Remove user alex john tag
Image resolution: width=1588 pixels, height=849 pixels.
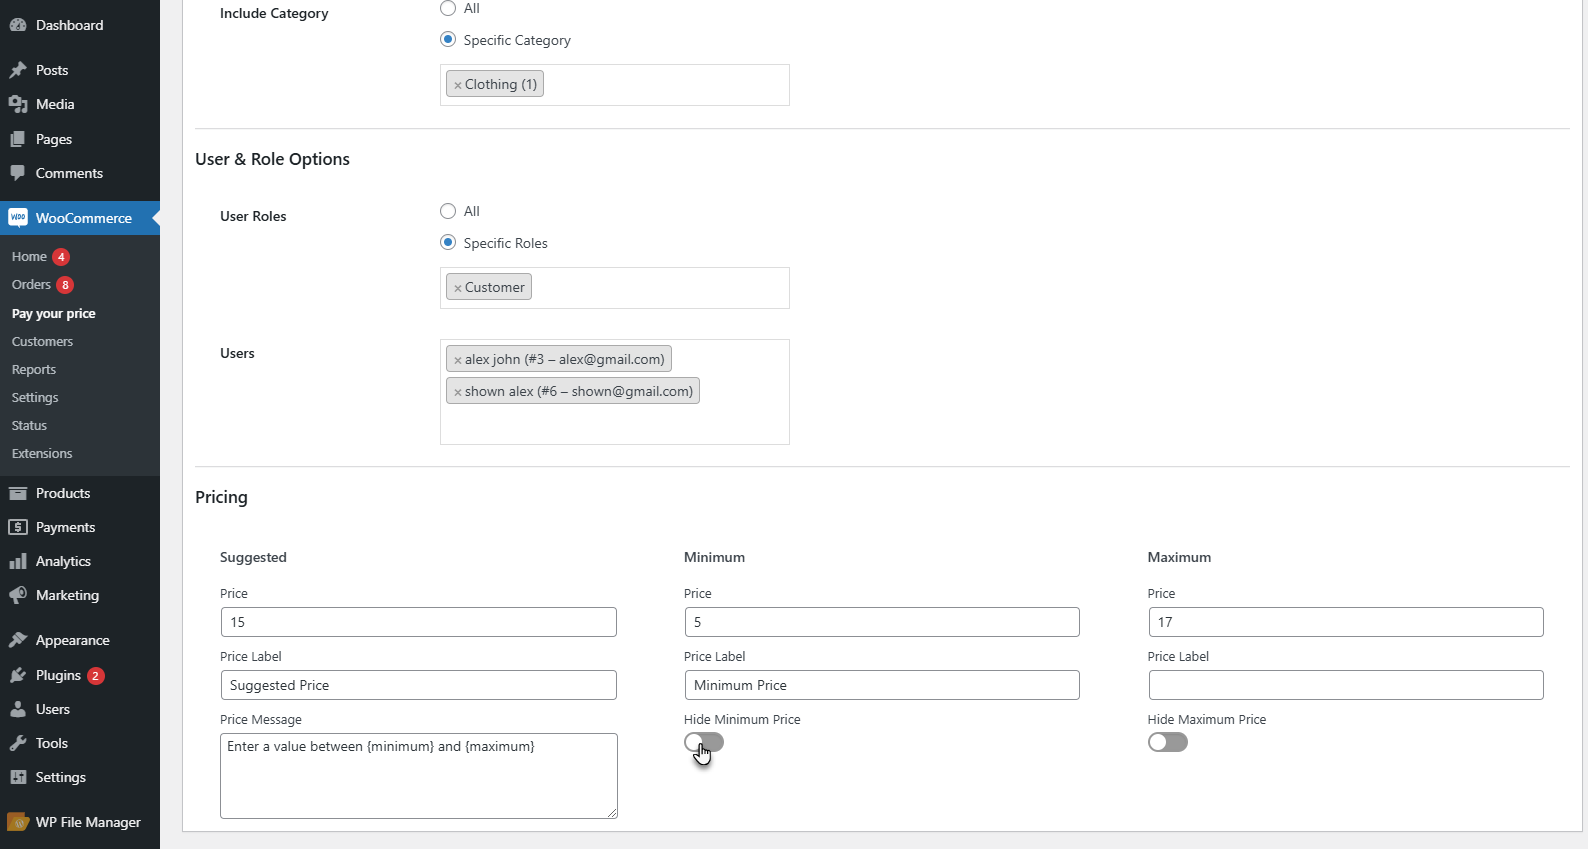tap(458, 360)
